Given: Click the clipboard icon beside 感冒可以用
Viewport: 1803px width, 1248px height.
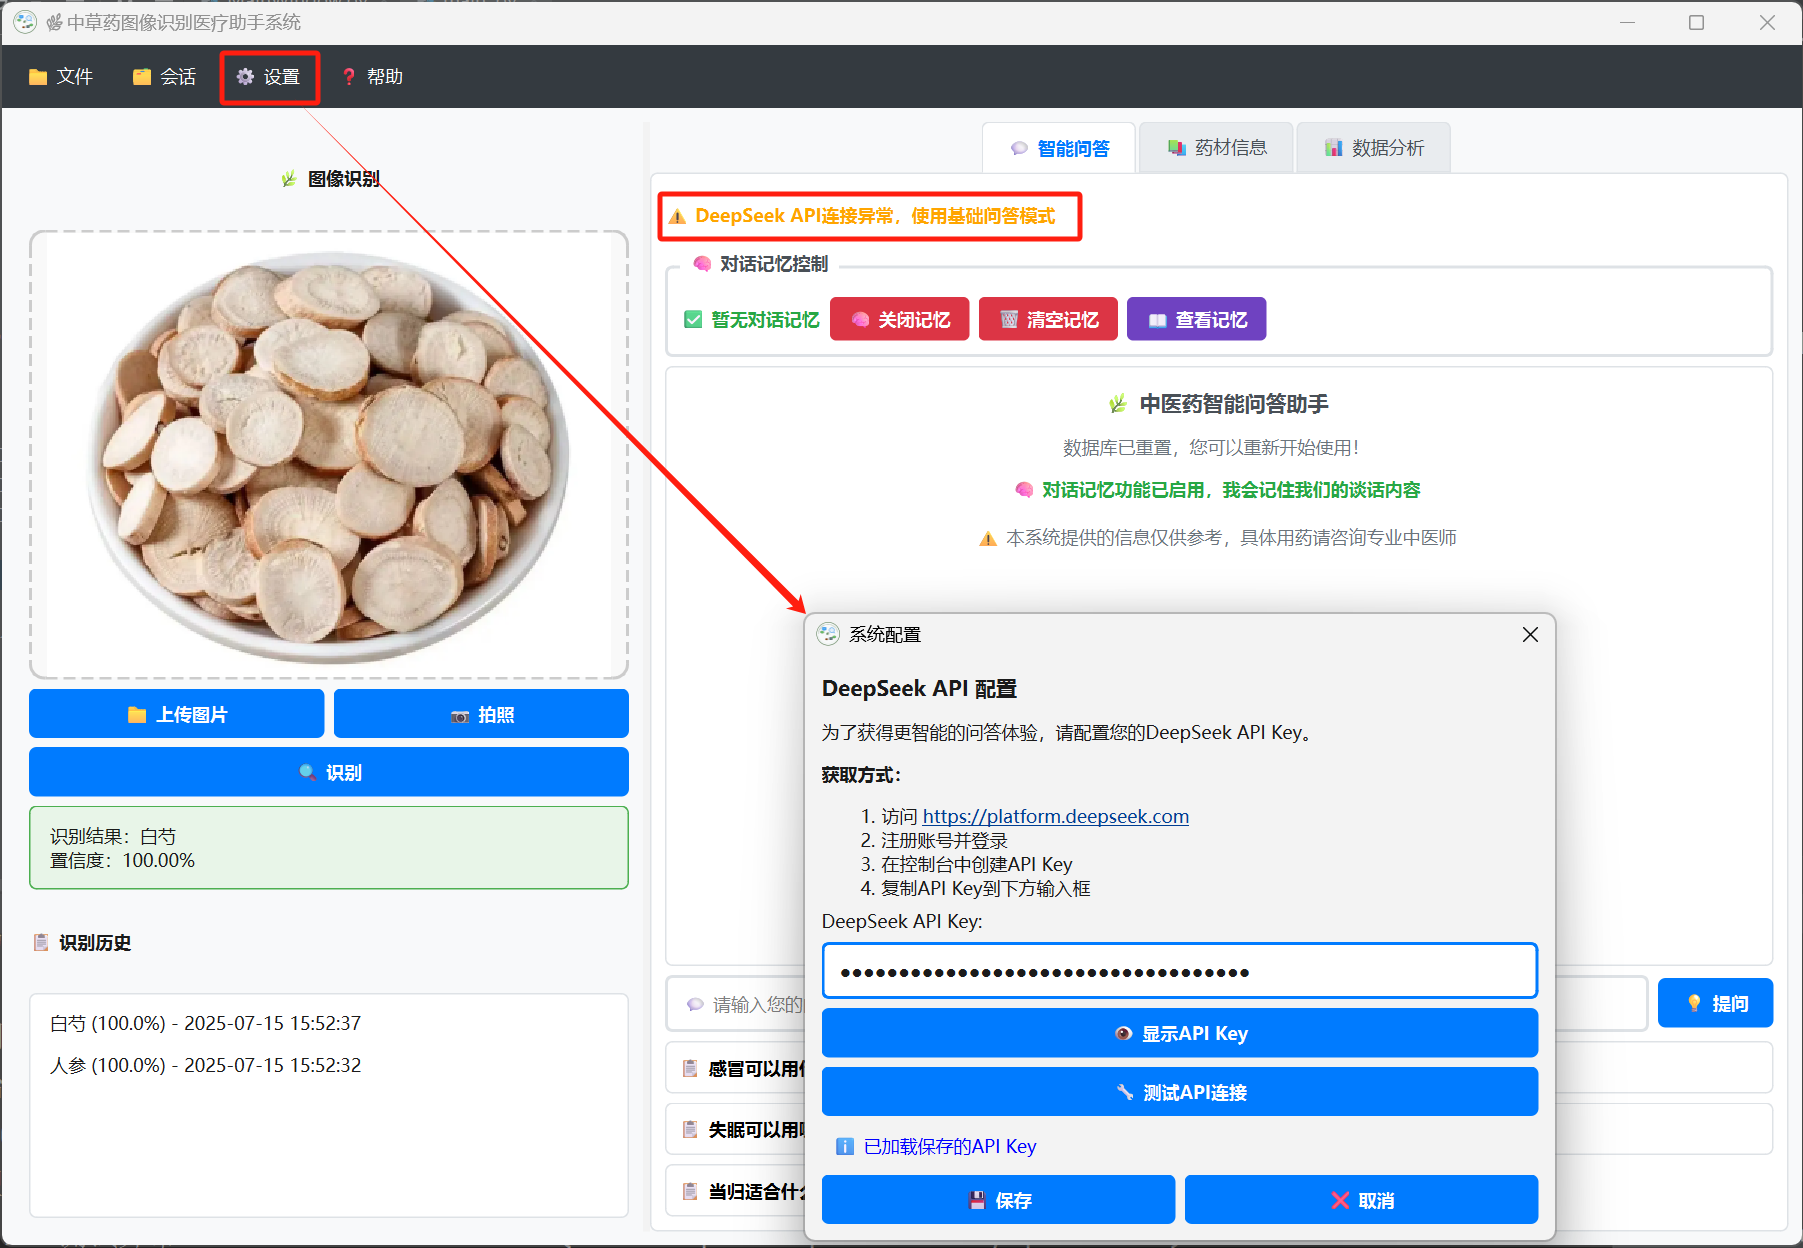Looking at the screenshot, I should coord(690,1069).
